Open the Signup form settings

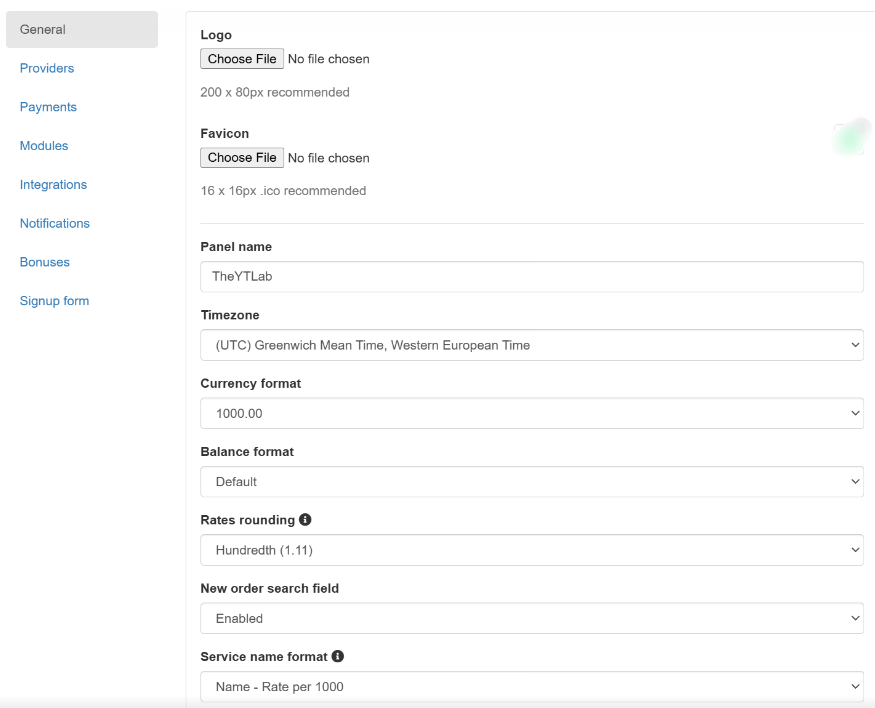[54, 301]
